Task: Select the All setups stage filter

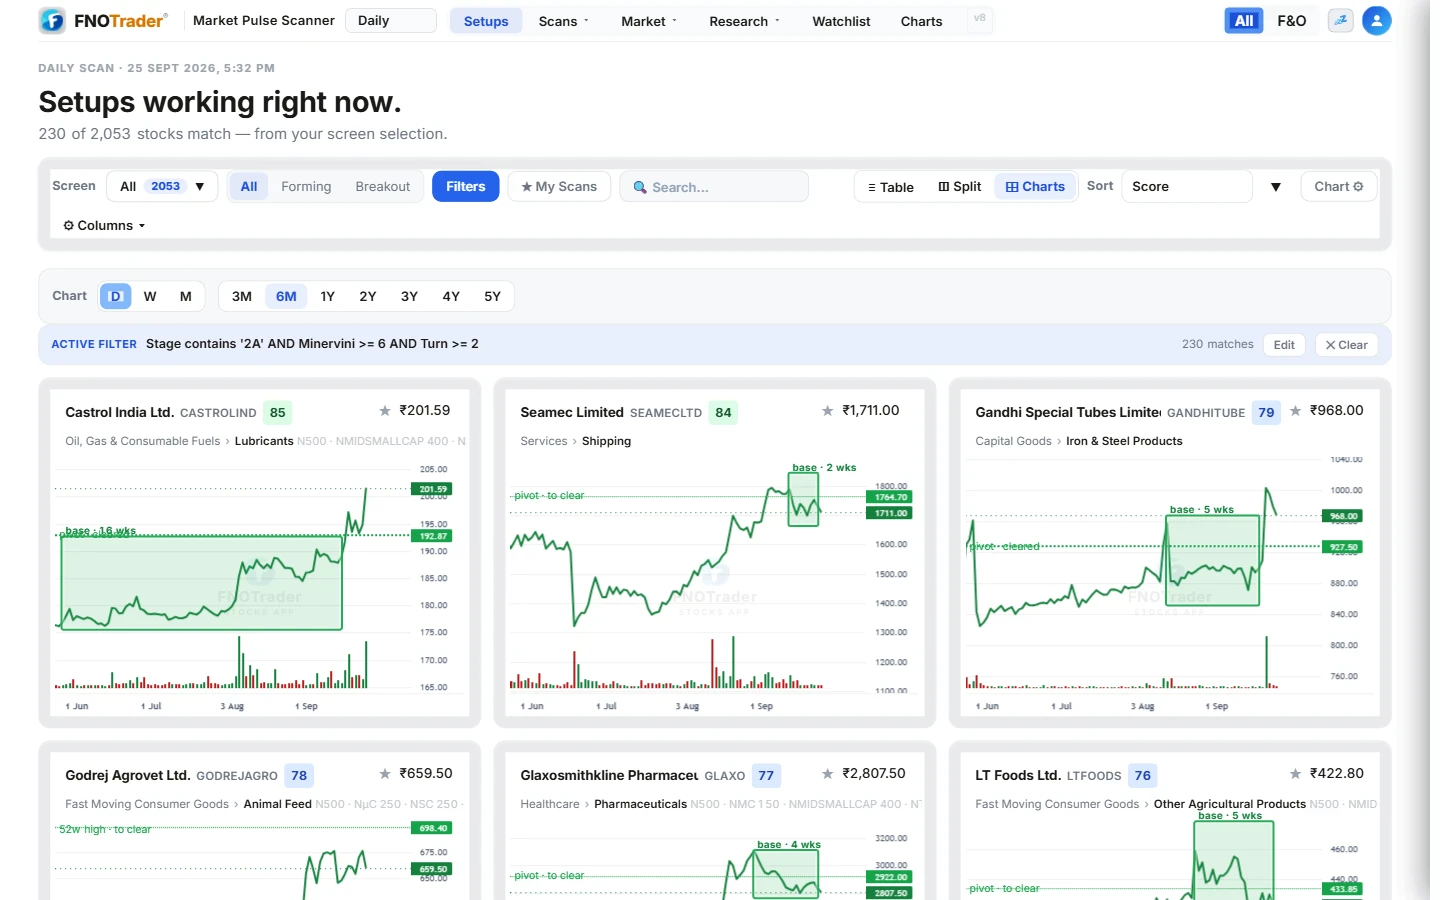Action: click(249, 187)
